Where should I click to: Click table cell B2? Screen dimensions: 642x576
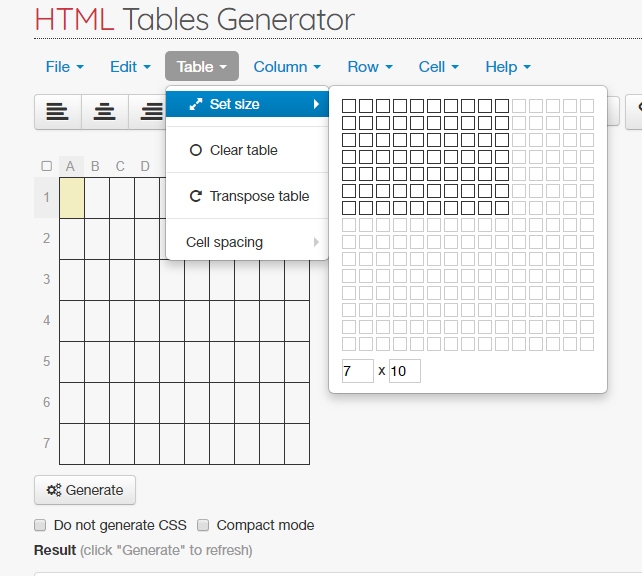pos(97,239)
